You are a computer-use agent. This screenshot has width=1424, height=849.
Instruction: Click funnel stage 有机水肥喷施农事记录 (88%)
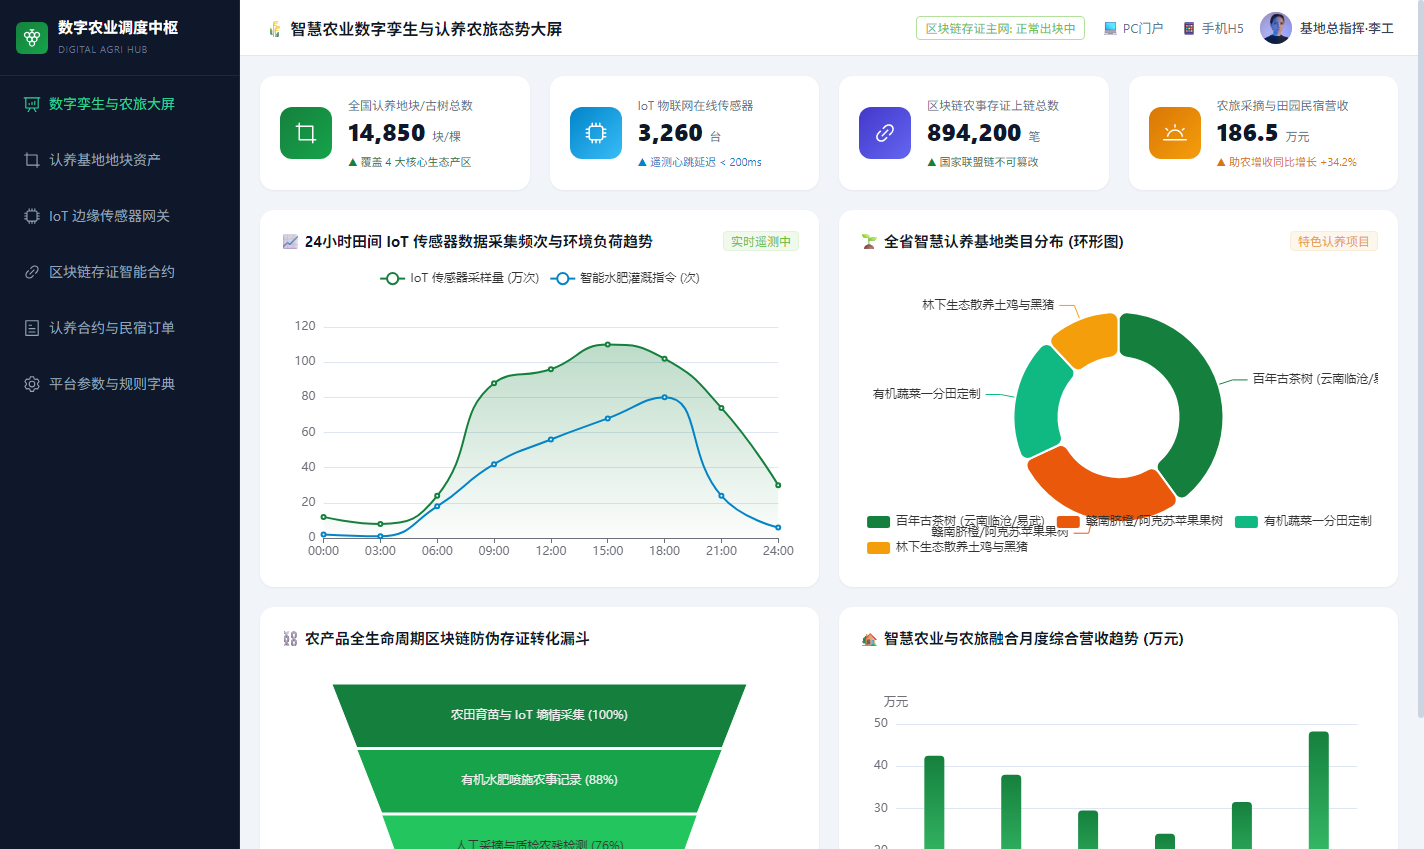click(x=539, y=780)
